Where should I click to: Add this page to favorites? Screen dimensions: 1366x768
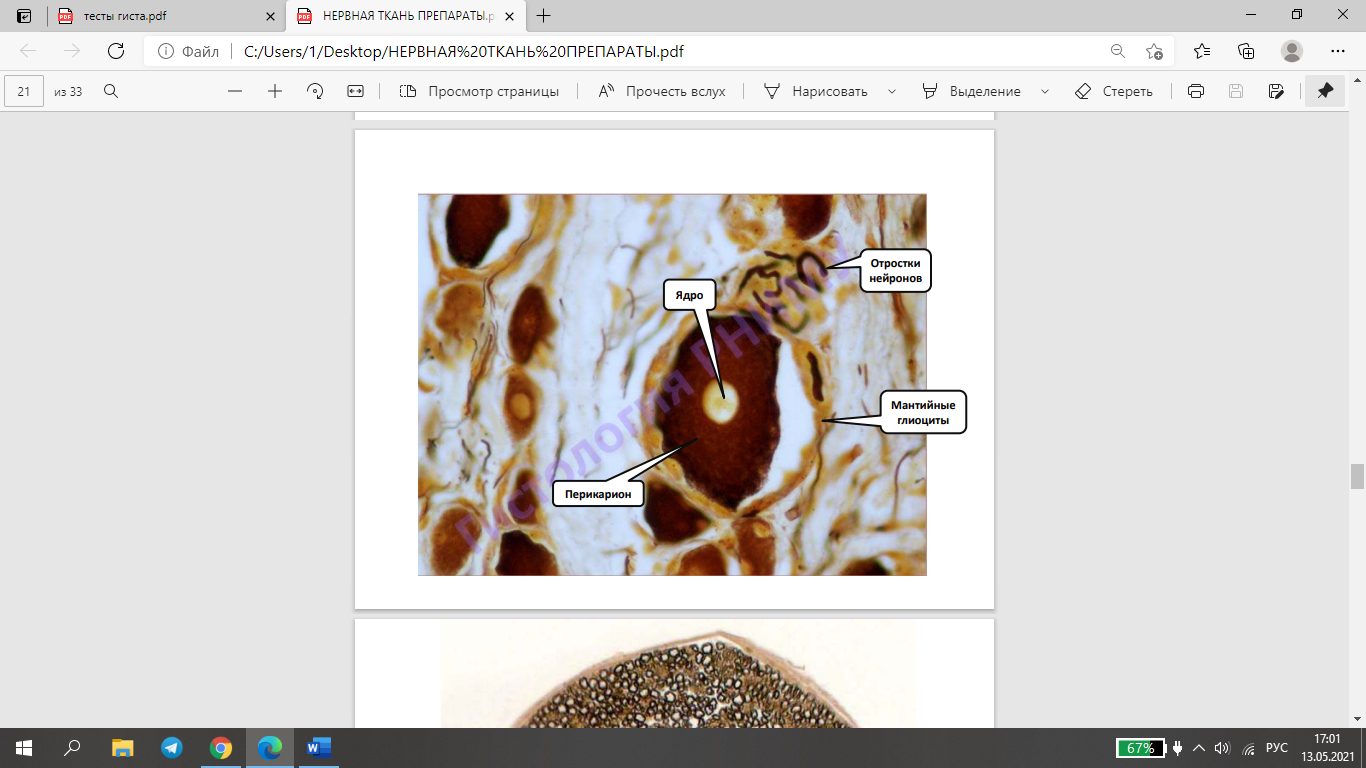pyautogui.click(x=1154, y=52)
